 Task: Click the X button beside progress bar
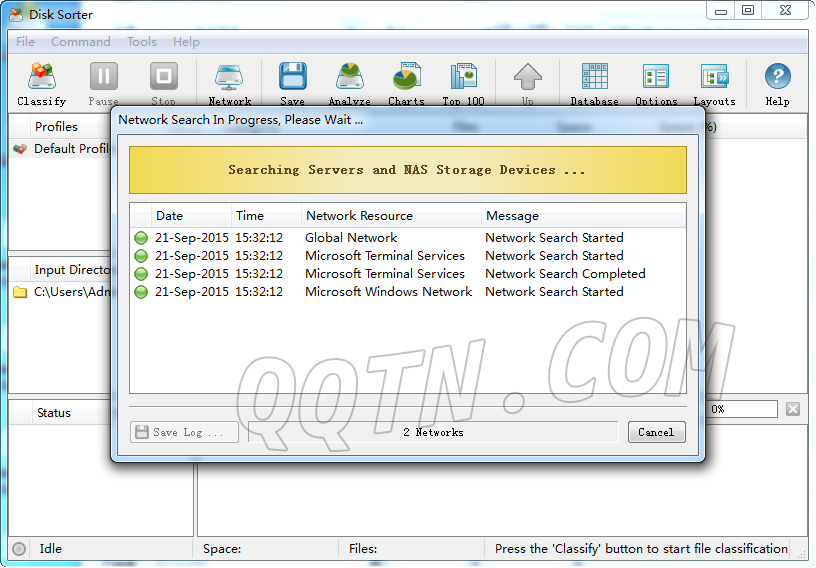(x=792, y=409)
